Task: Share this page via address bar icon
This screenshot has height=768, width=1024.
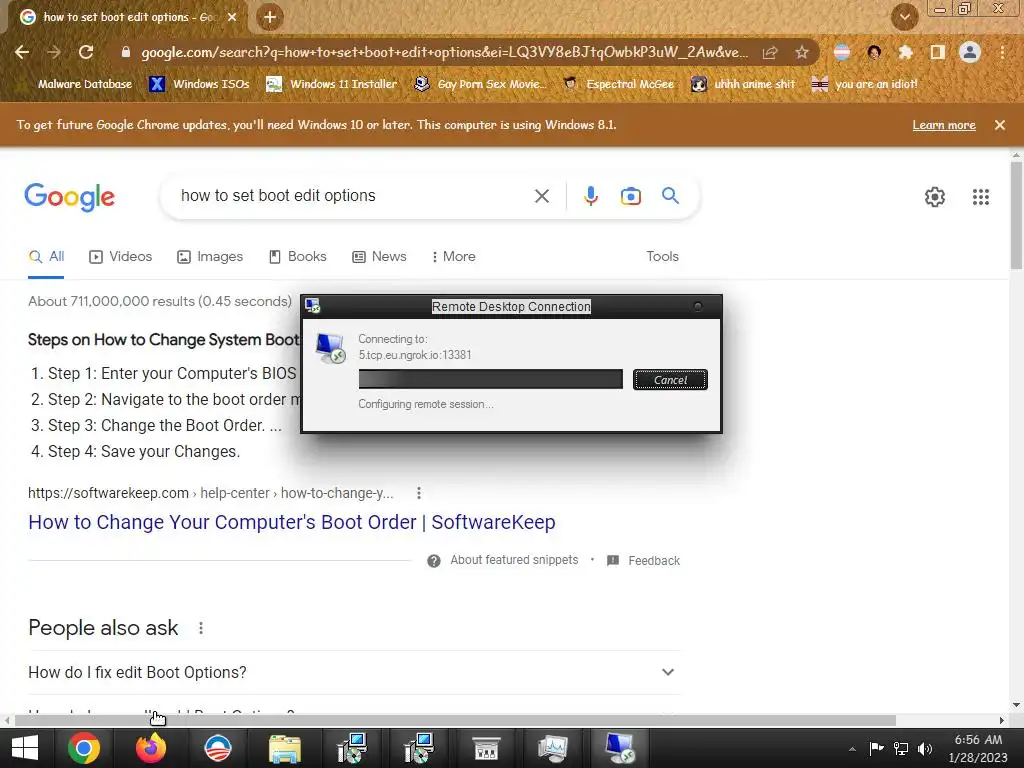Action: click(x=771, y=52)
